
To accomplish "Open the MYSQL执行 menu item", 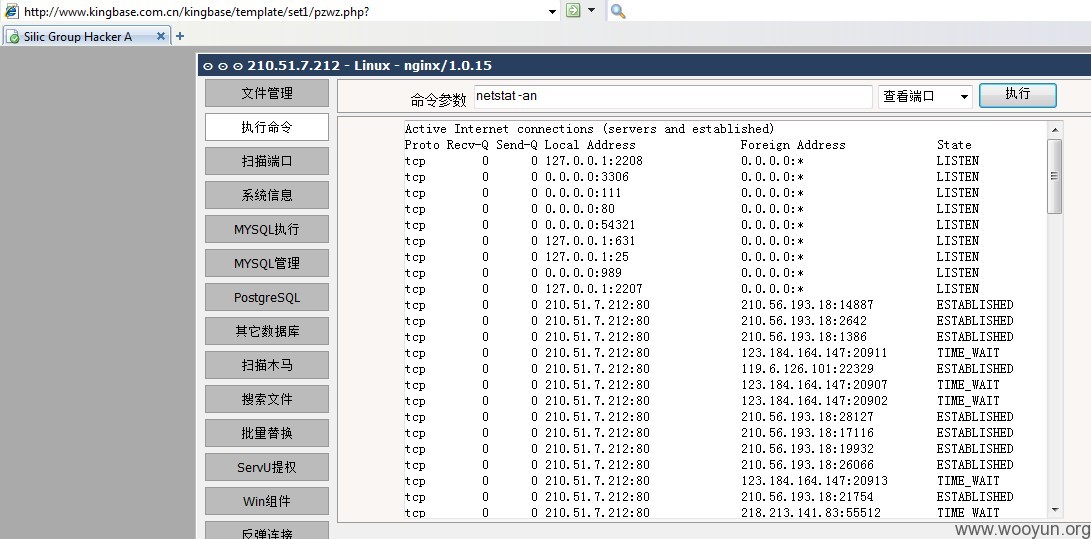I will tap(266, 230).
